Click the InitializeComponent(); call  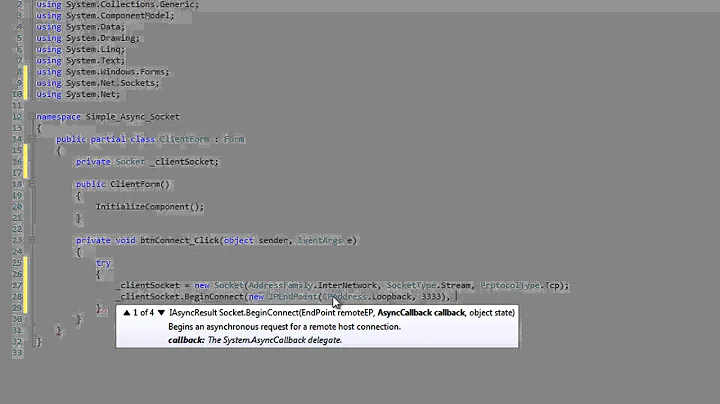[150, 207]
